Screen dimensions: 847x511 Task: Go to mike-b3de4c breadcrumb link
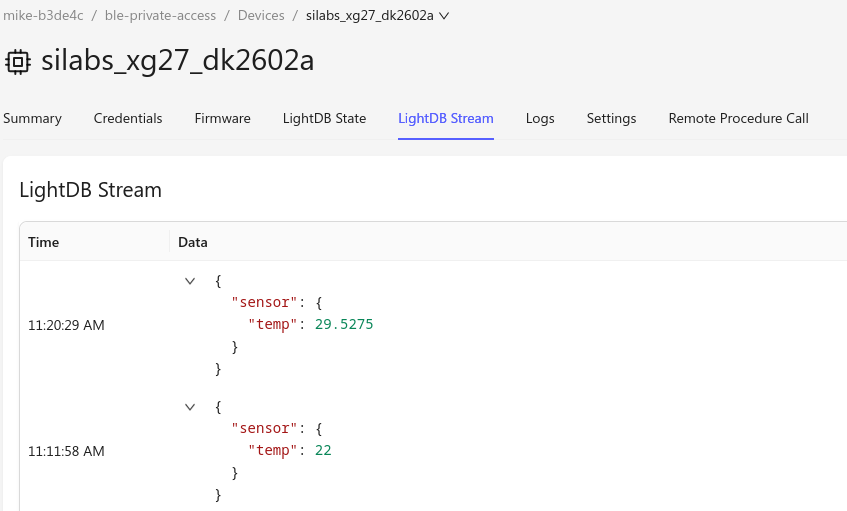click(x=43, y=16)
